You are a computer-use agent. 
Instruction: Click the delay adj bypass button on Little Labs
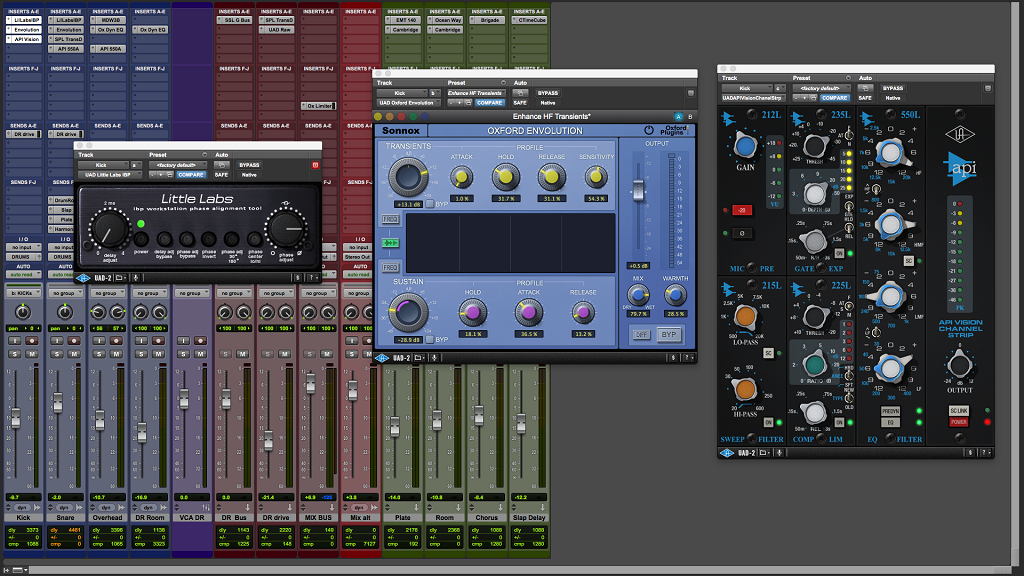pyautogui.click(x=164, y=239)
